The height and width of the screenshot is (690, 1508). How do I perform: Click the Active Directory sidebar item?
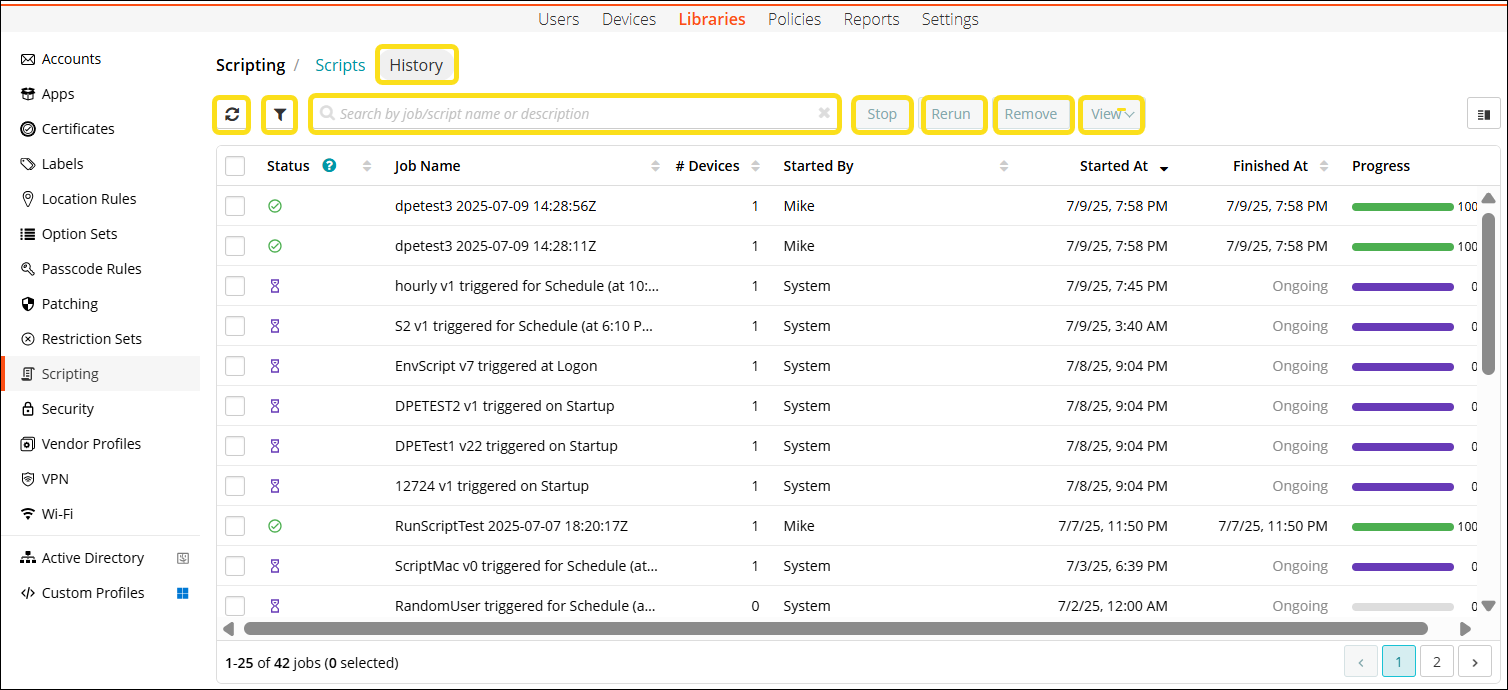[x=92, y=558]
